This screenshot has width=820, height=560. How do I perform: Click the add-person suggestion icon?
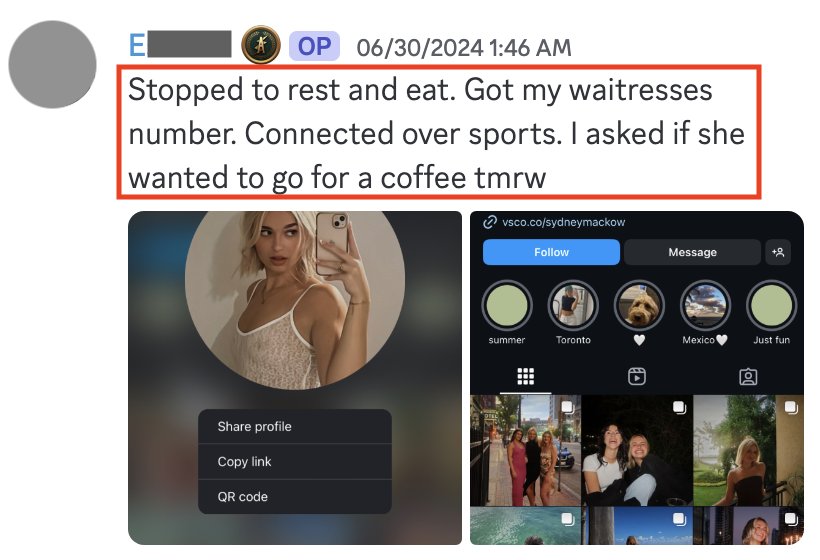click(778, 252)
